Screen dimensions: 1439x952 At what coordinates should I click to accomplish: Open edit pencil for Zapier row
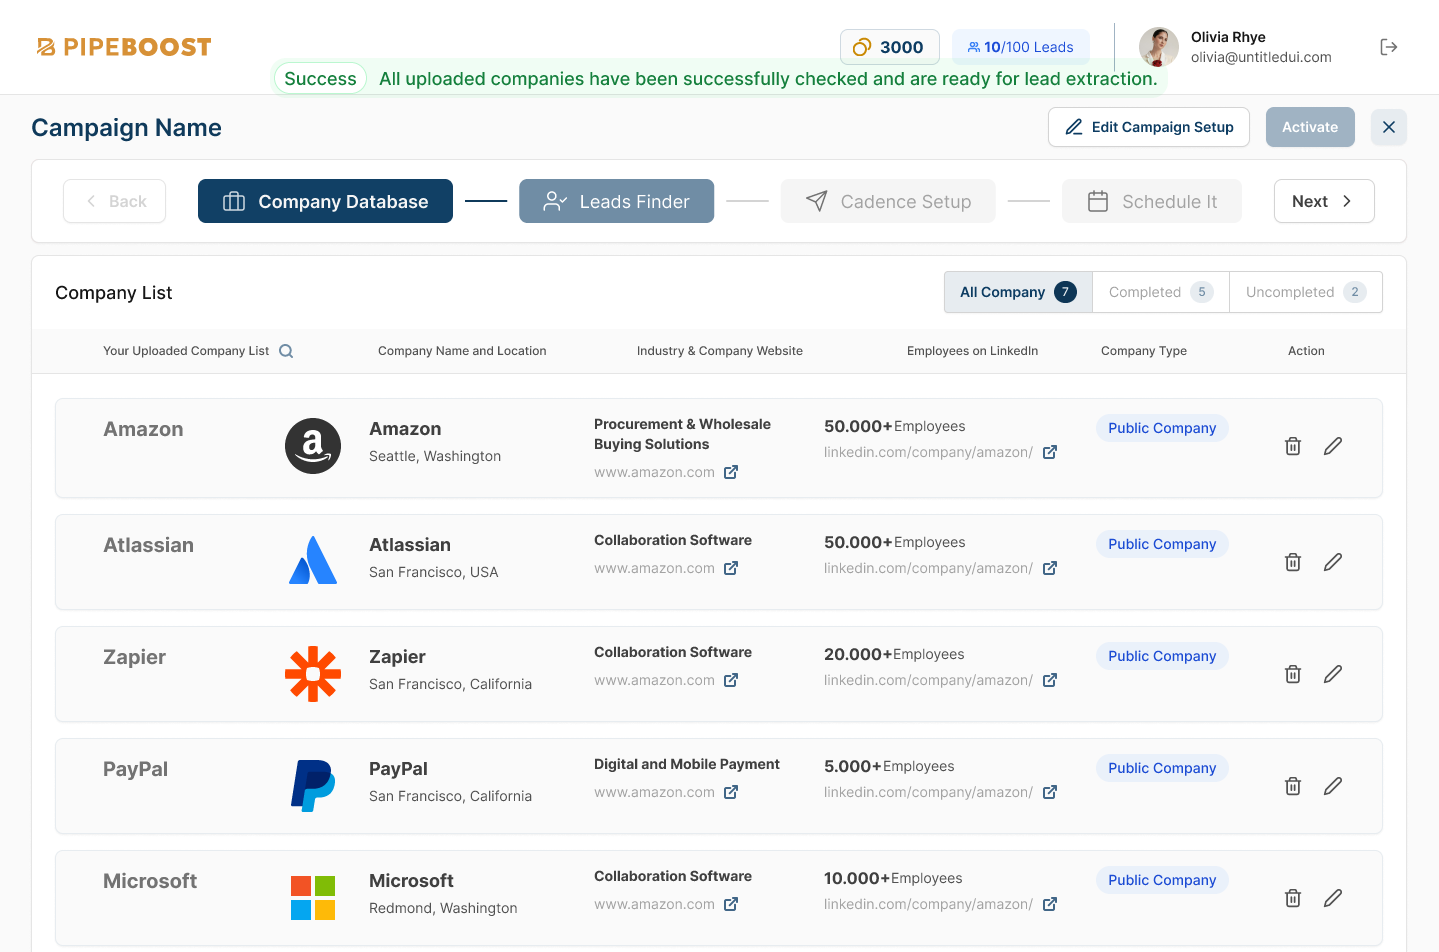click(1333, 674)
